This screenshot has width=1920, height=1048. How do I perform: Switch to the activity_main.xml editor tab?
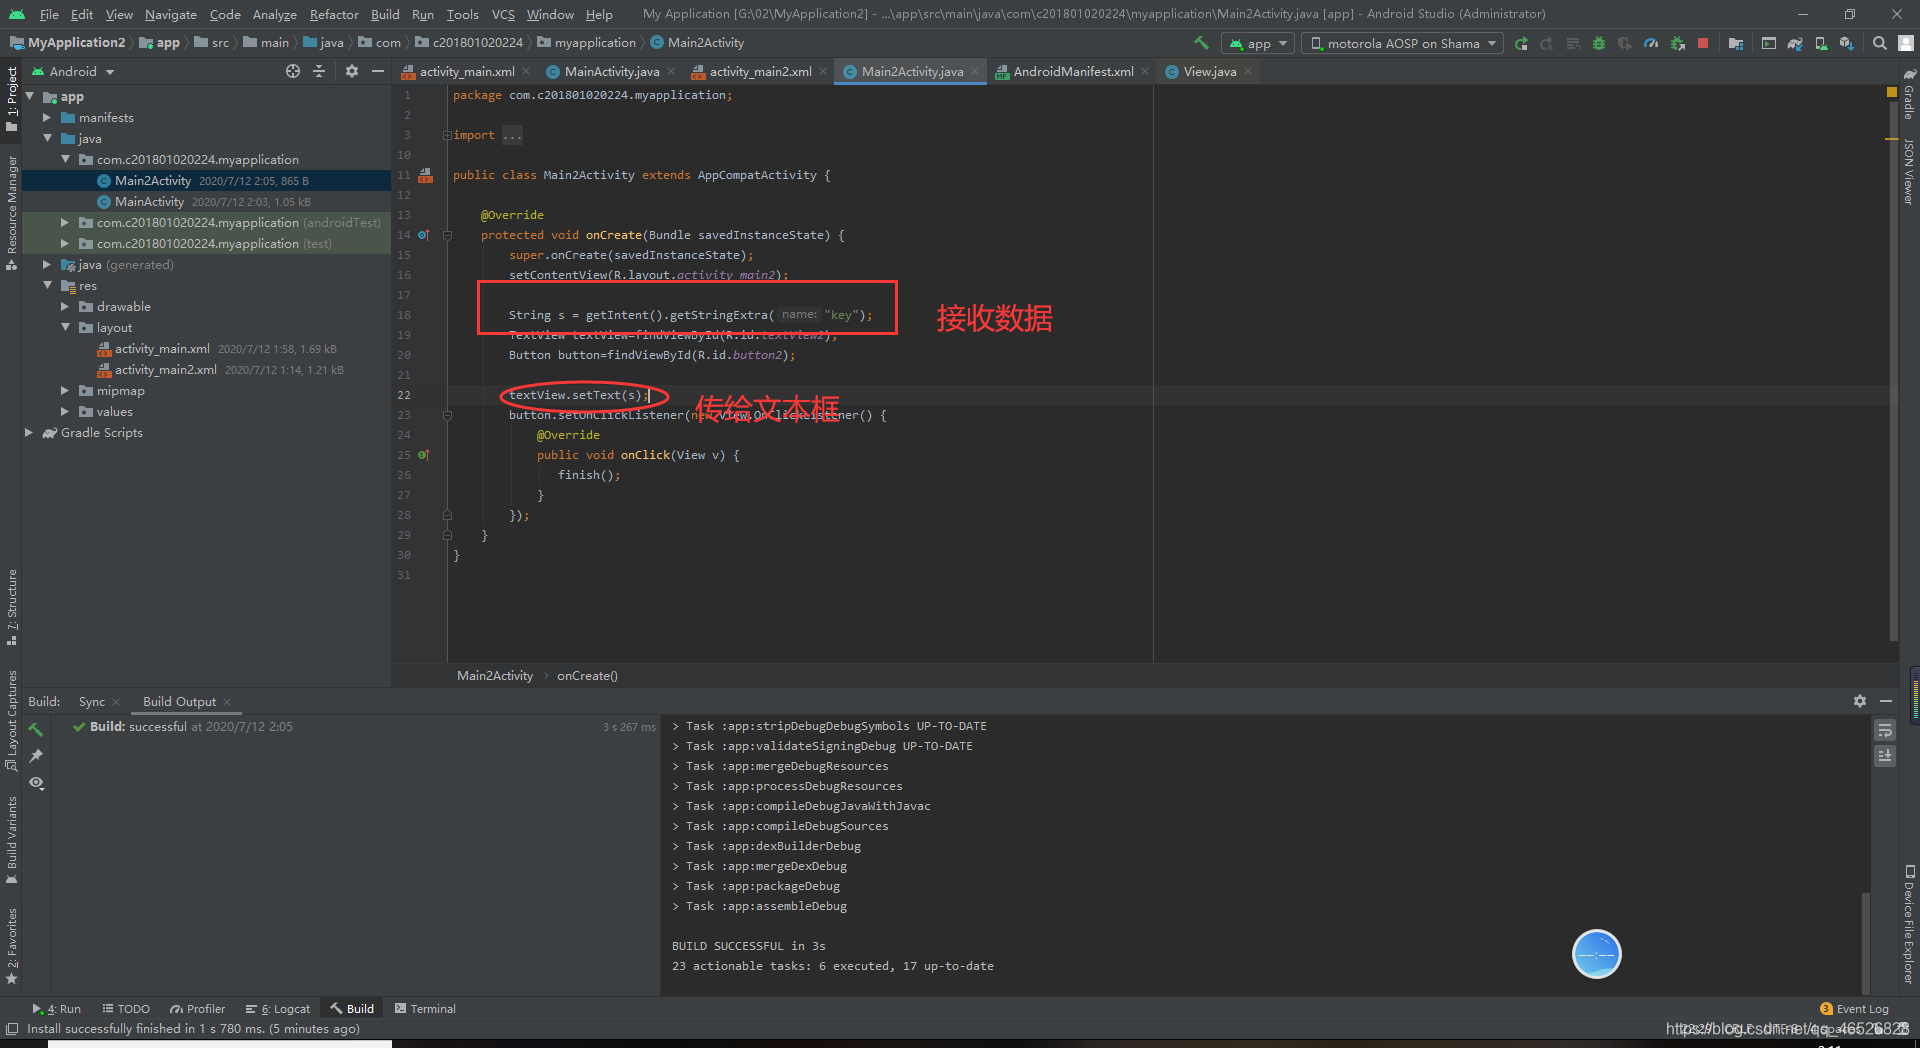point(465,71)
